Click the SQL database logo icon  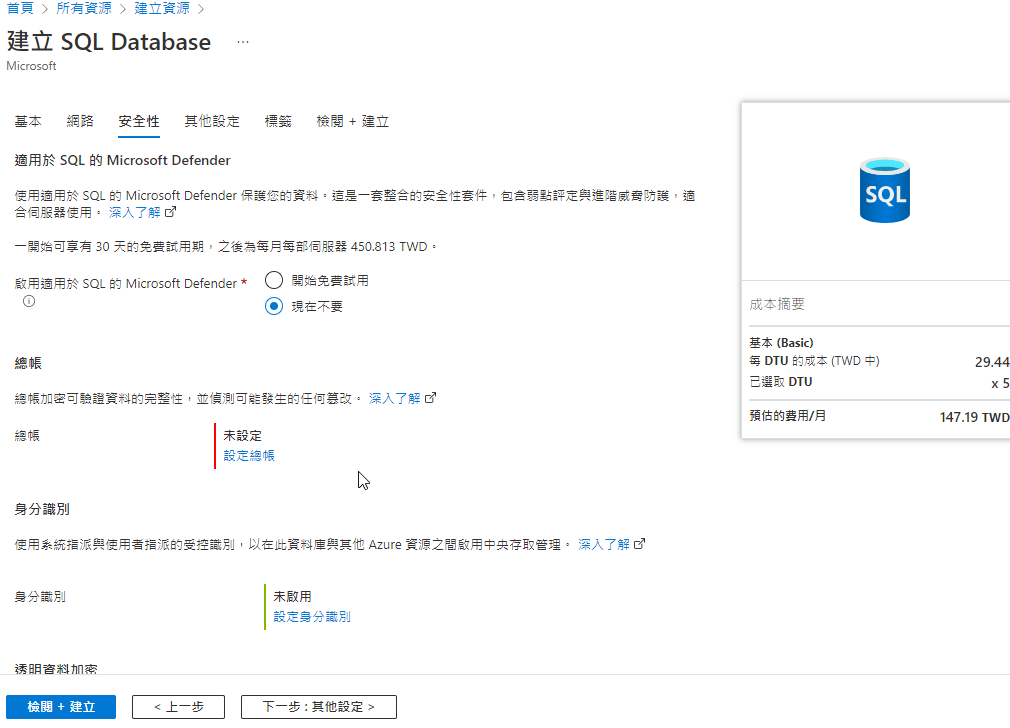[884, 190]
